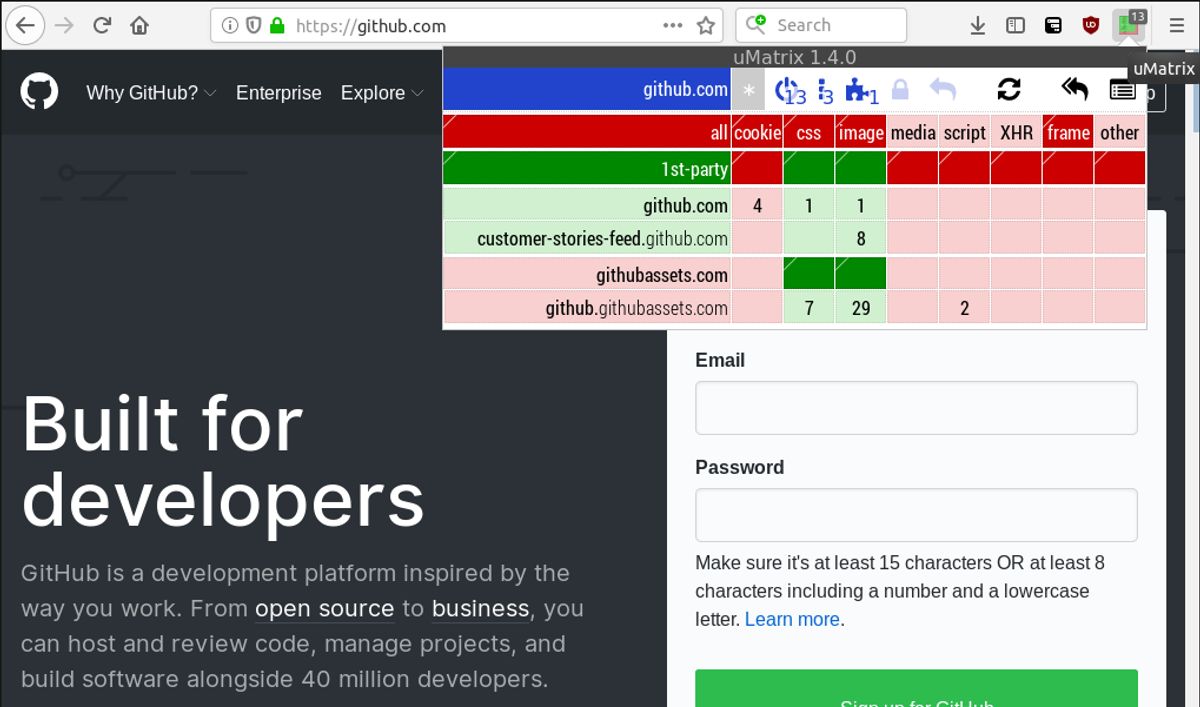Toggle the 1st-party script cell
This screenshot has width=1200, height=707.
point(964,168)
